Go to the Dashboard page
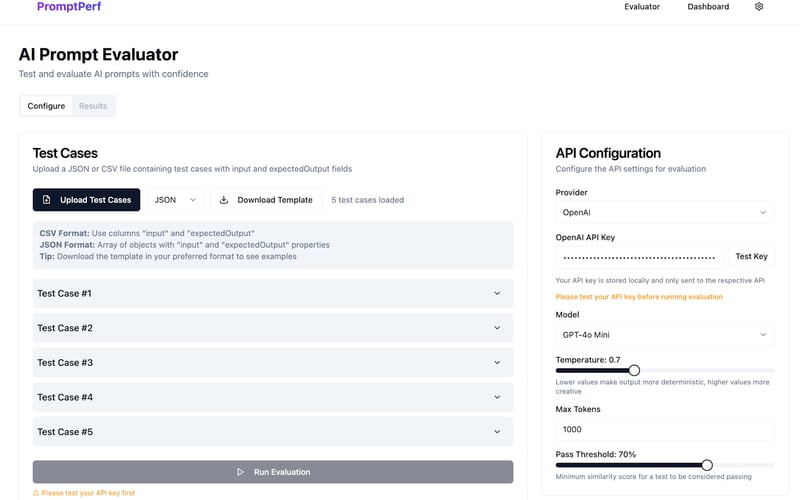The height and width of the screenshot is (500, 800). [x=708, y=7]
